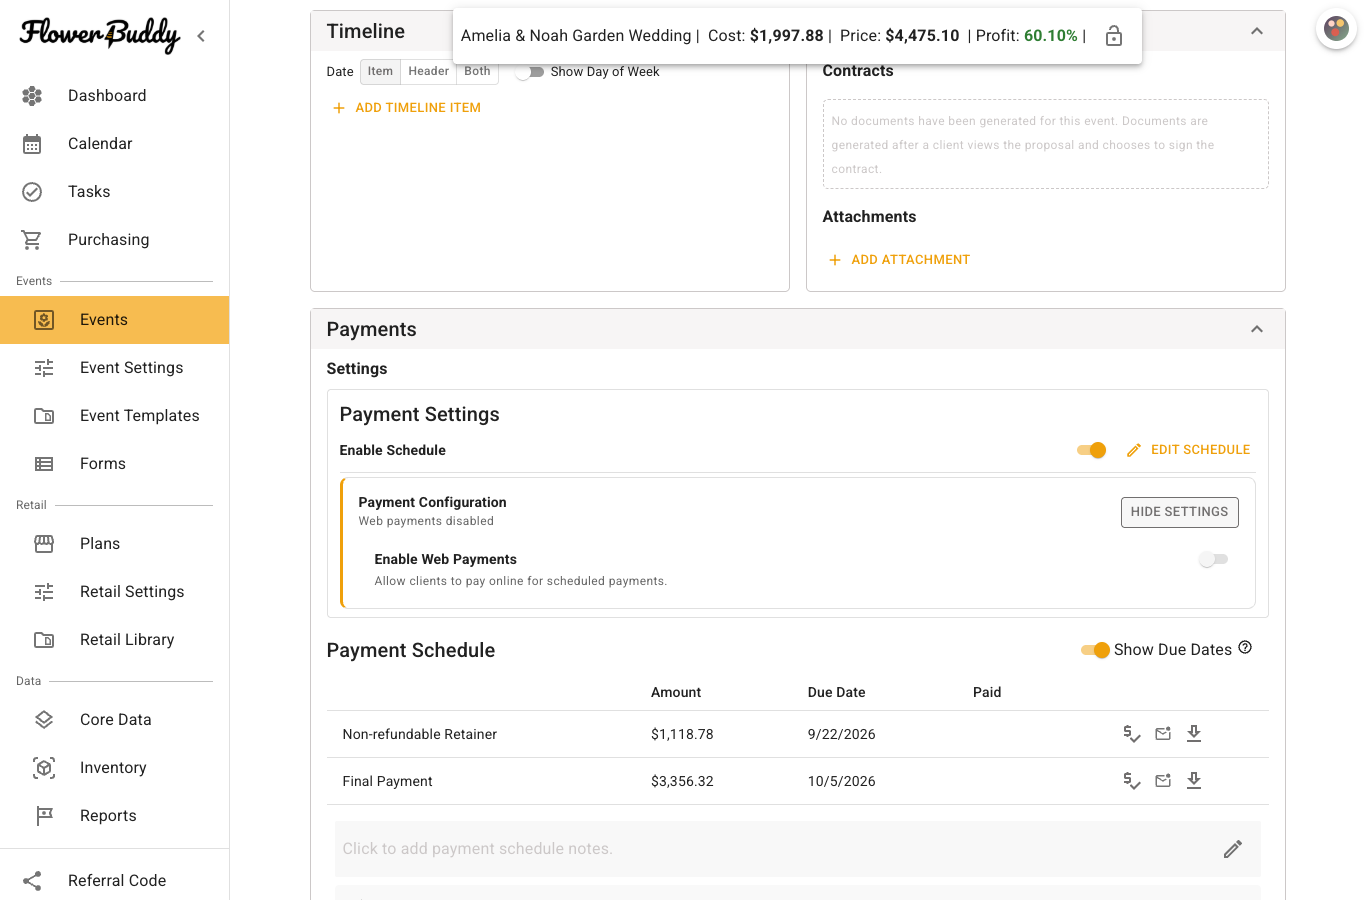This screenshot has width=1365, height=900.
Task: Click the payment schedule notes field
Action: pyautogui.click(x=798, y=849)
